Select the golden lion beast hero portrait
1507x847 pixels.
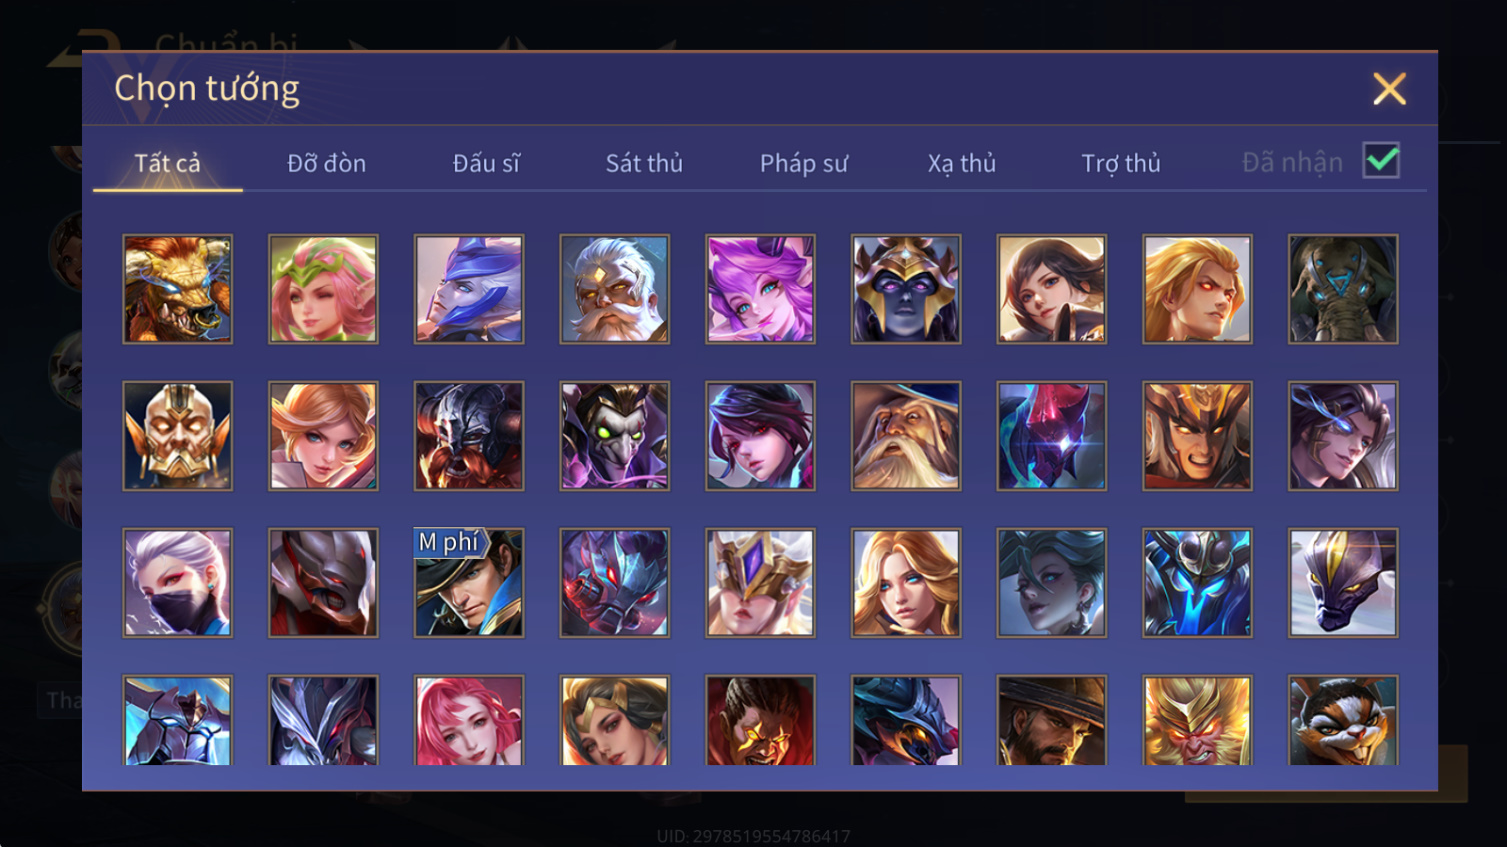pos(177,289)
